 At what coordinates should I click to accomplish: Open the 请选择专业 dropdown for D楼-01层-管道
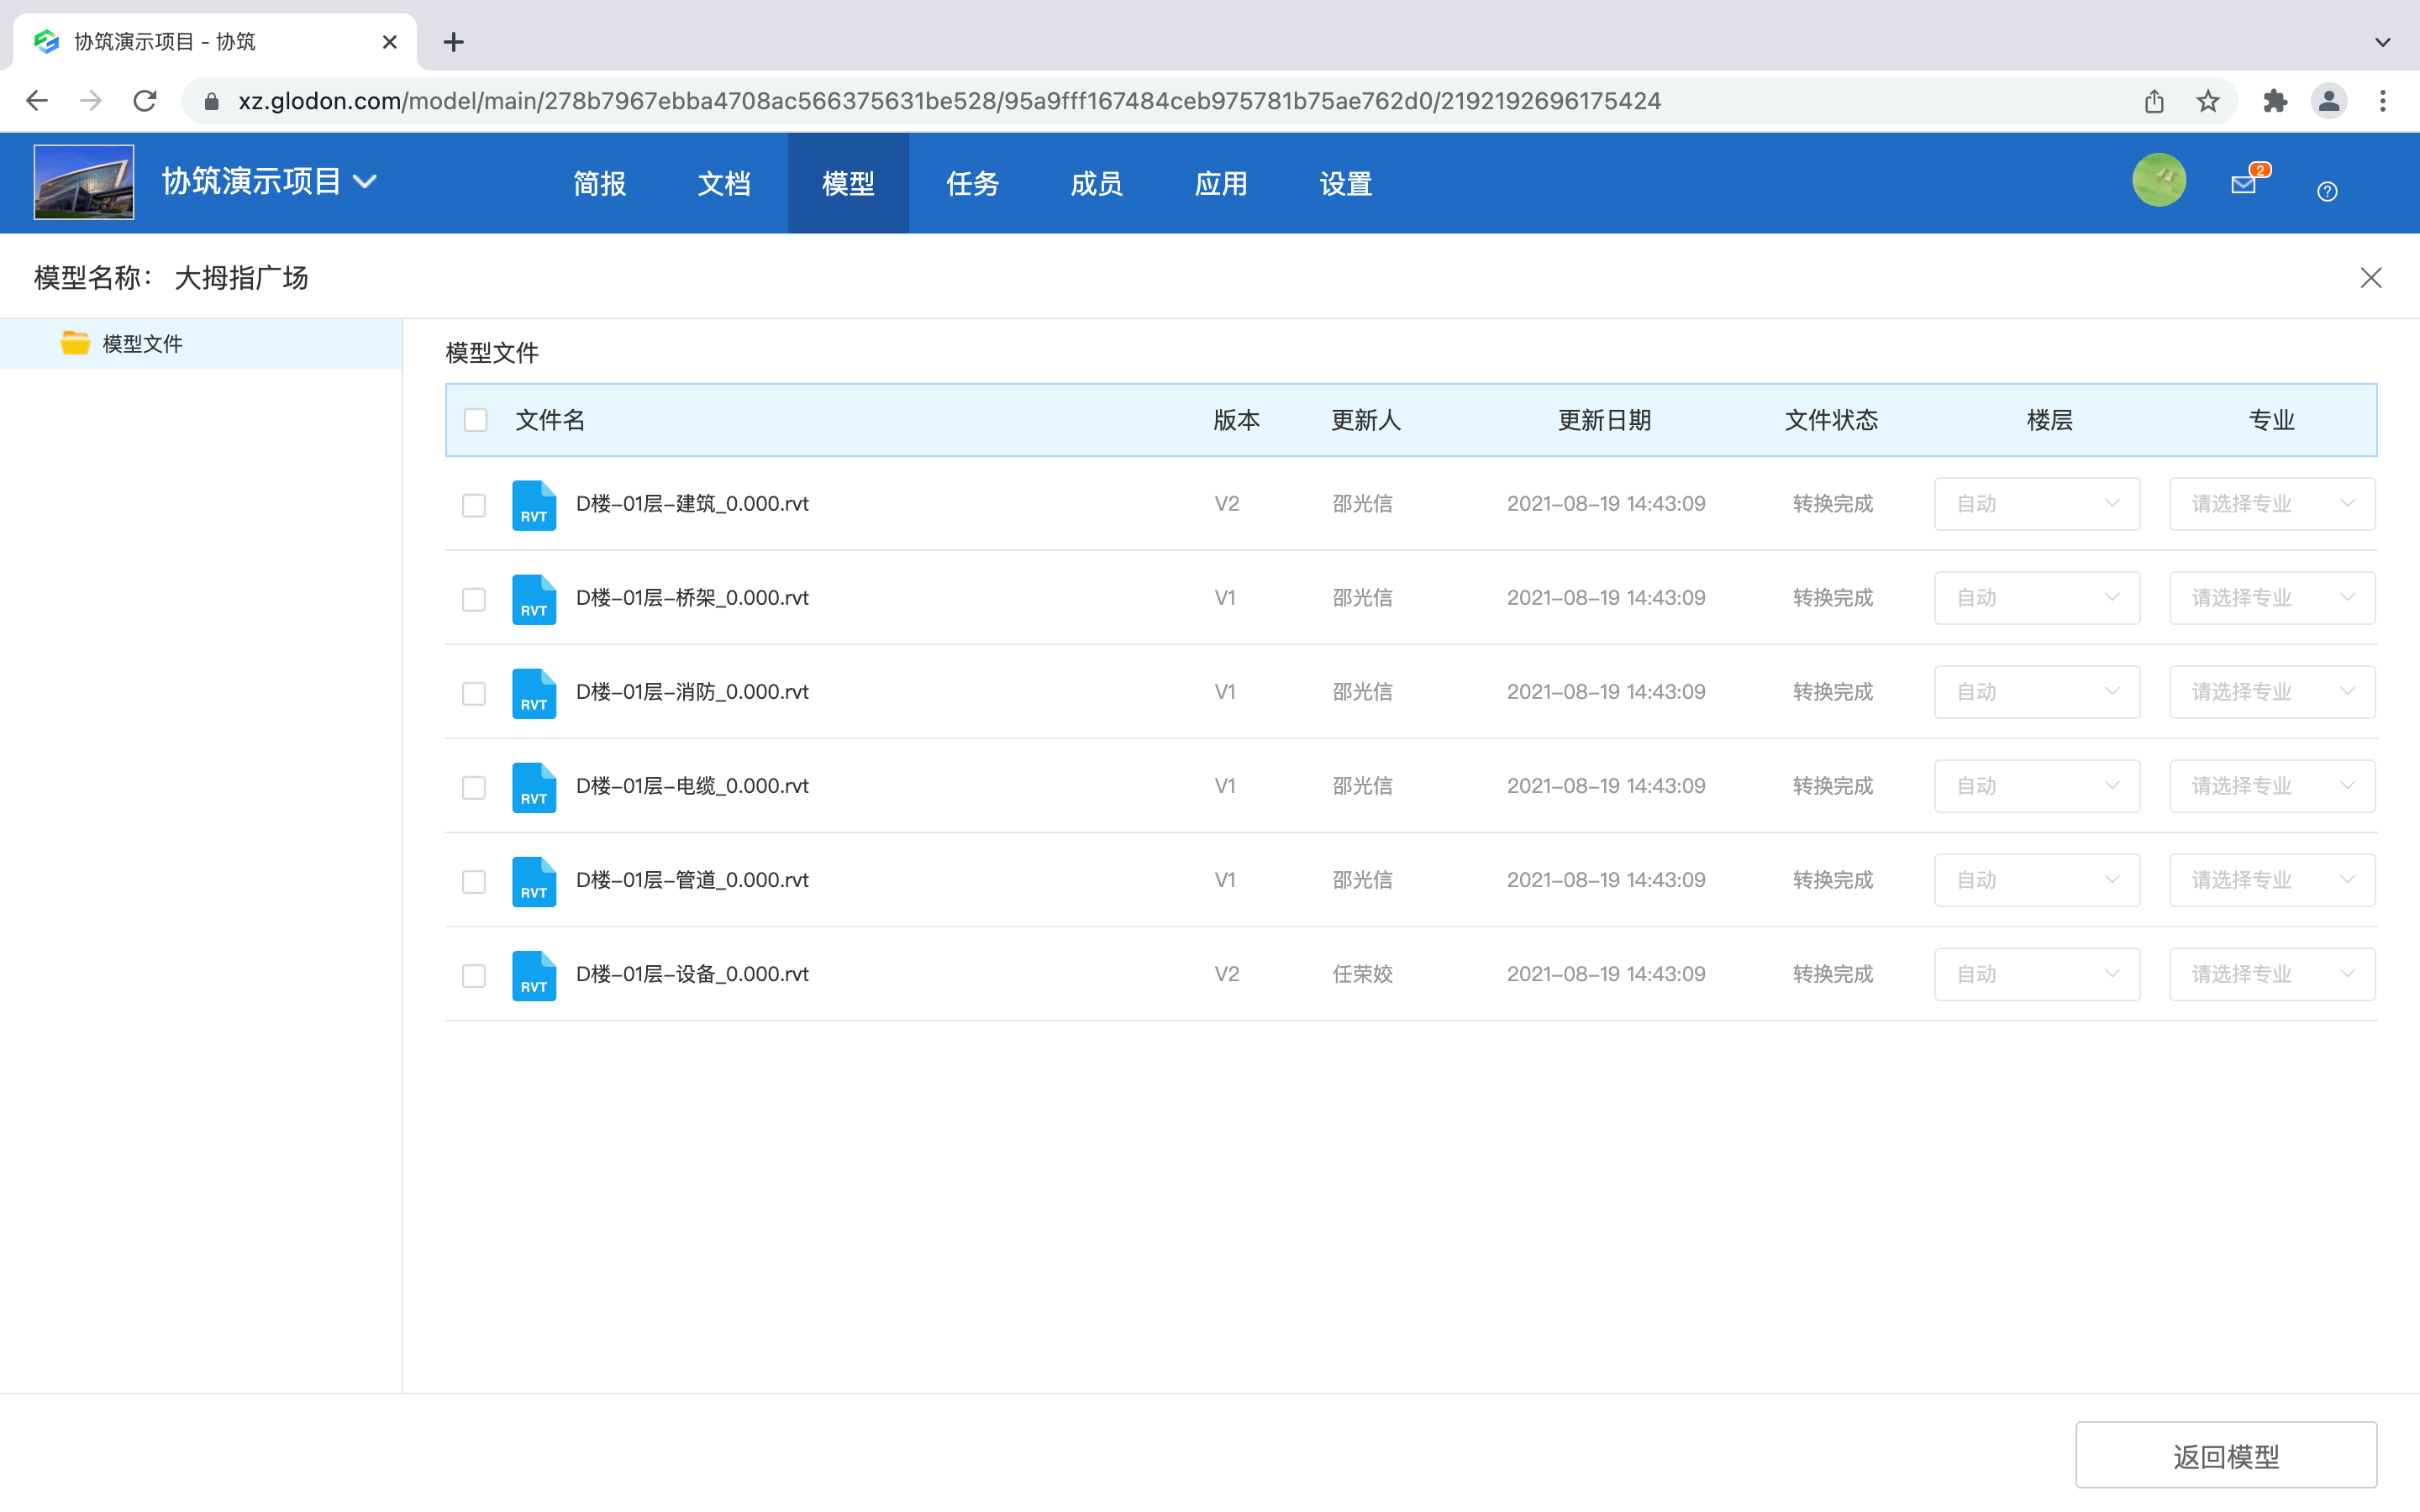[2273, 879]
